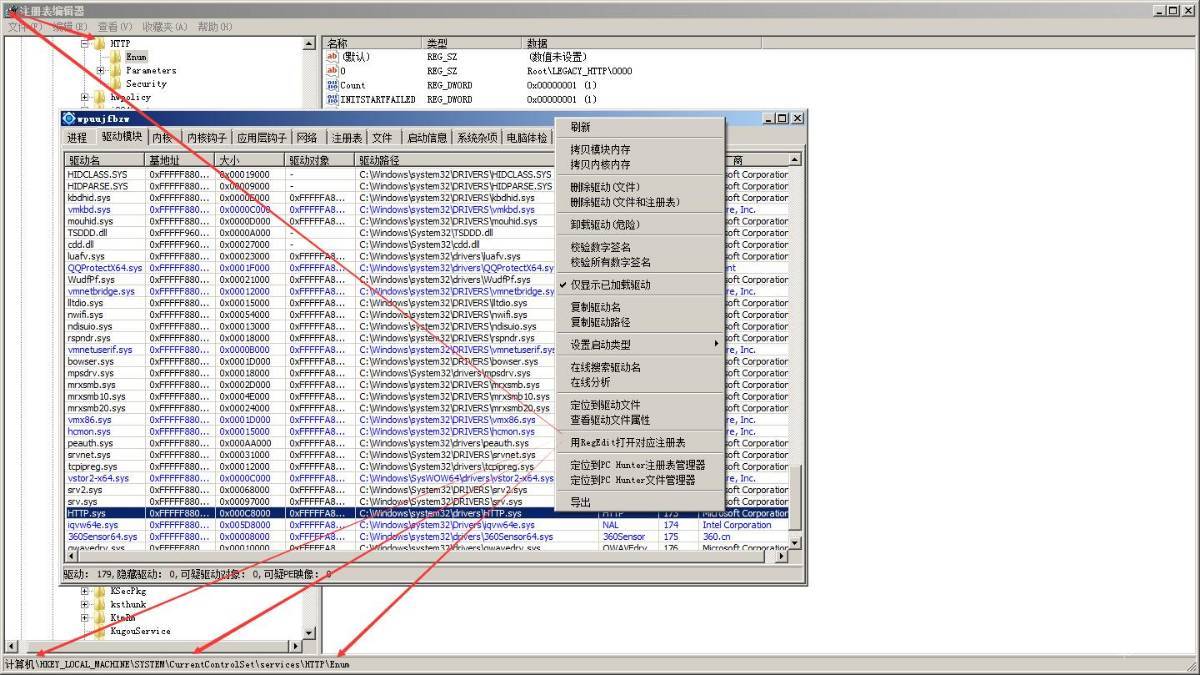
Task: Click the Registry Editor title bar icon
Action: (12, 10)
